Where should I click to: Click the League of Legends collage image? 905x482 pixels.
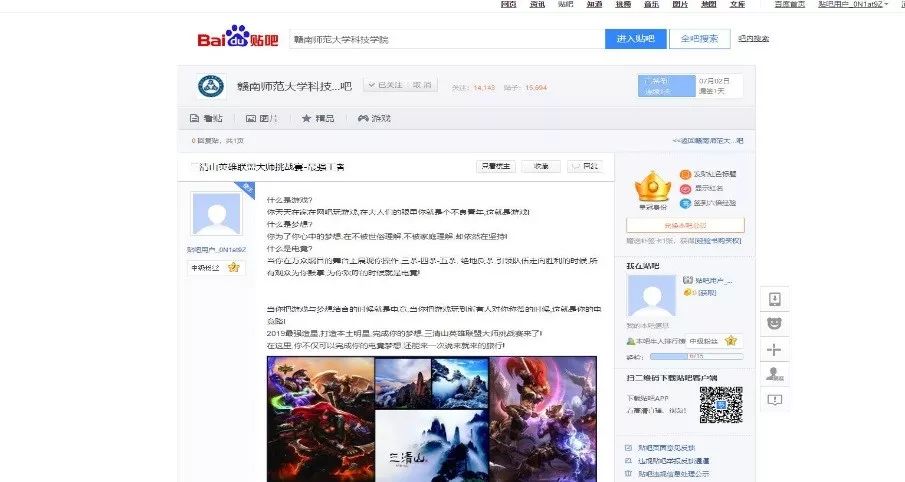click(x=432, y=419)
